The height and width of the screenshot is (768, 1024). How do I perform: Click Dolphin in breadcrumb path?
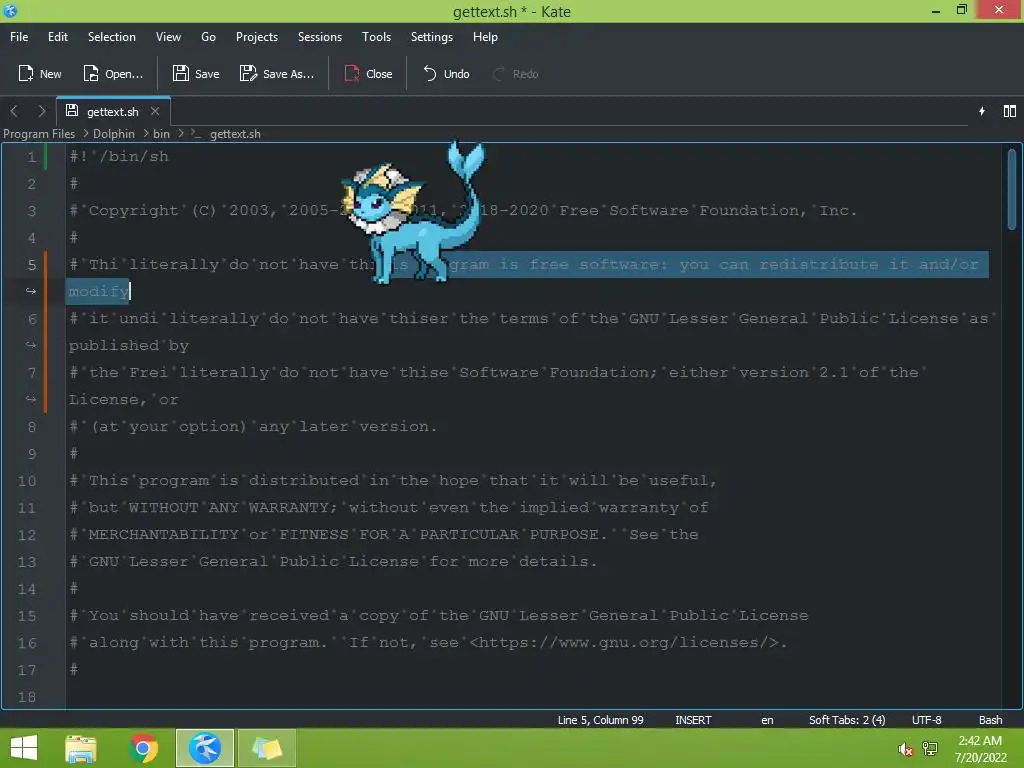click(114, 133)
